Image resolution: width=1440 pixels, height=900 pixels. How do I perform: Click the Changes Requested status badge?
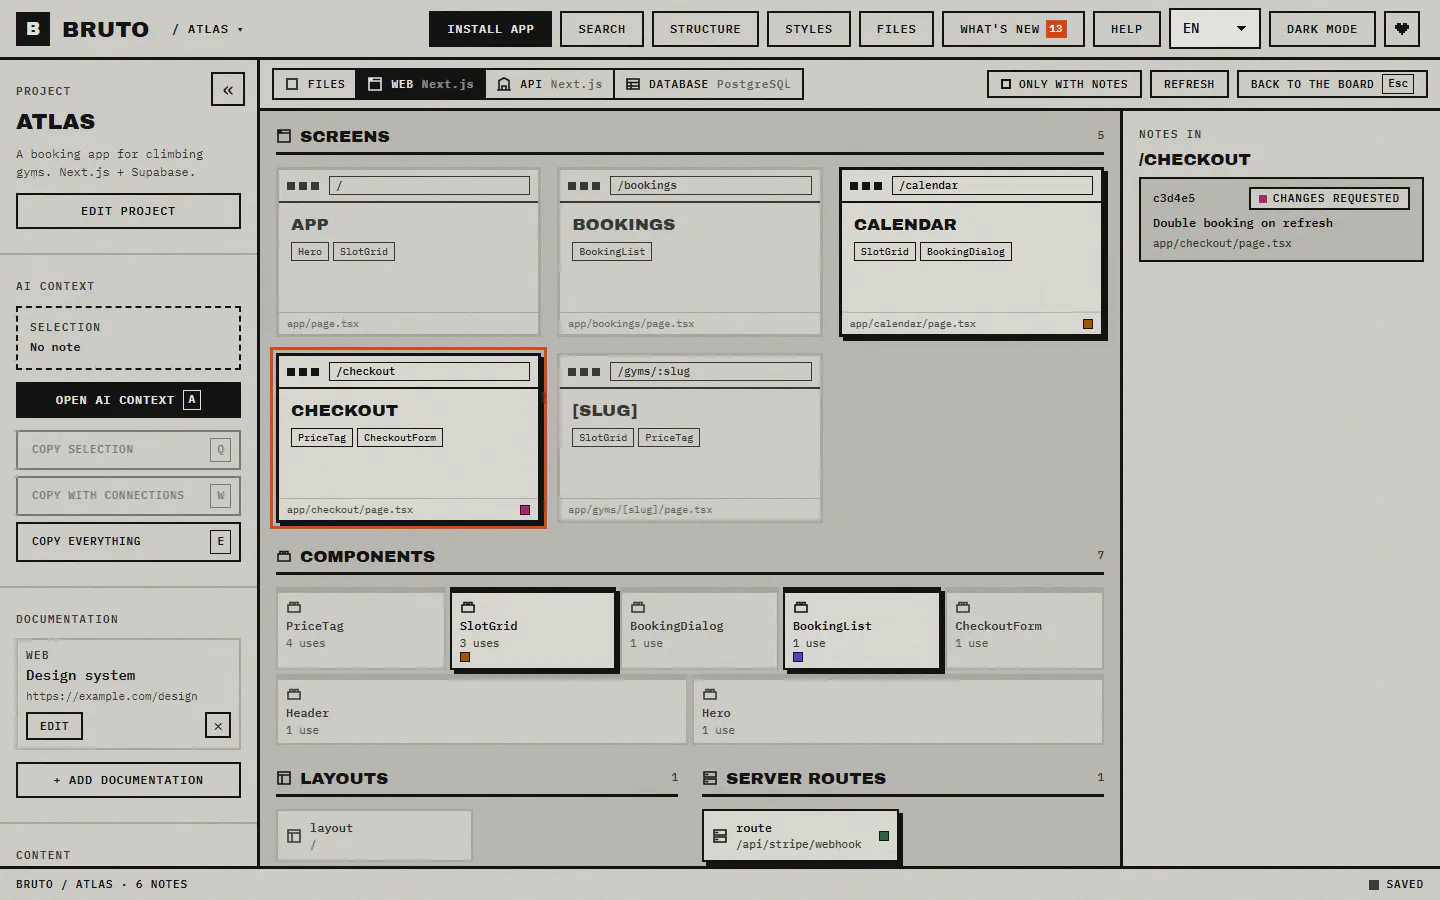coord(1329,198)
